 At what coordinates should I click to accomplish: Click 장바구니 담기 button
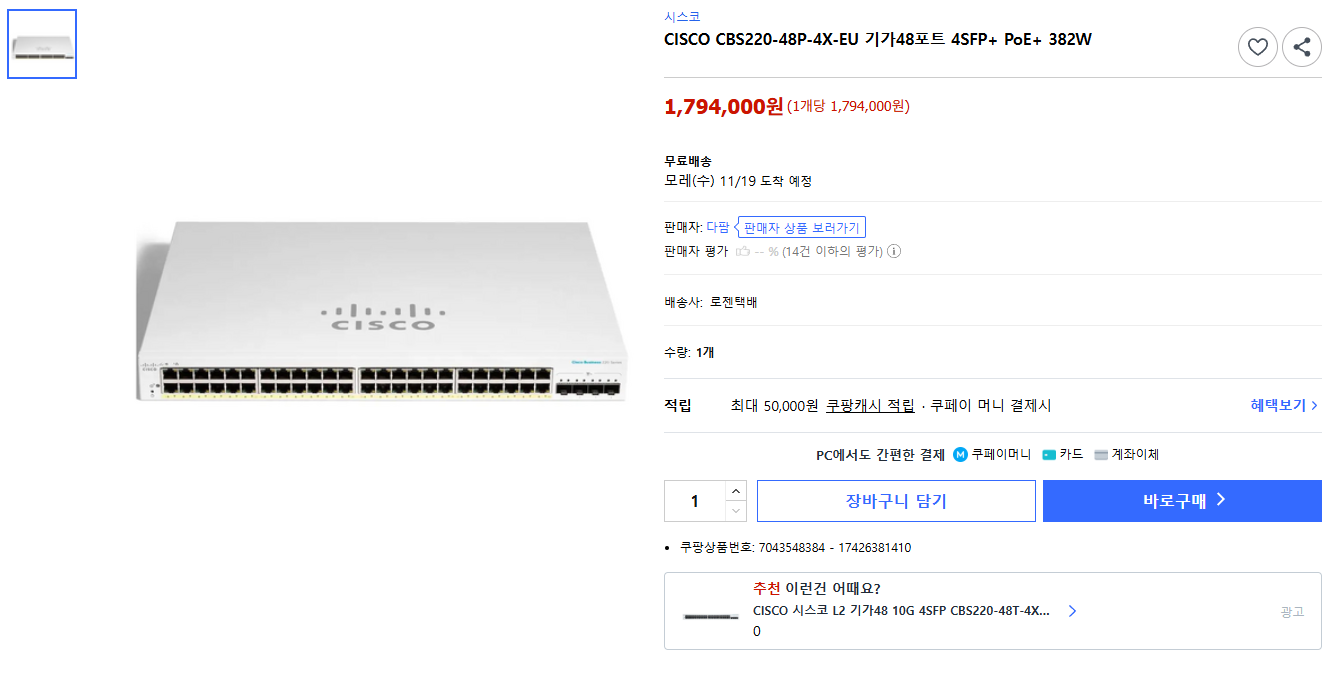[x=896, y=501]
